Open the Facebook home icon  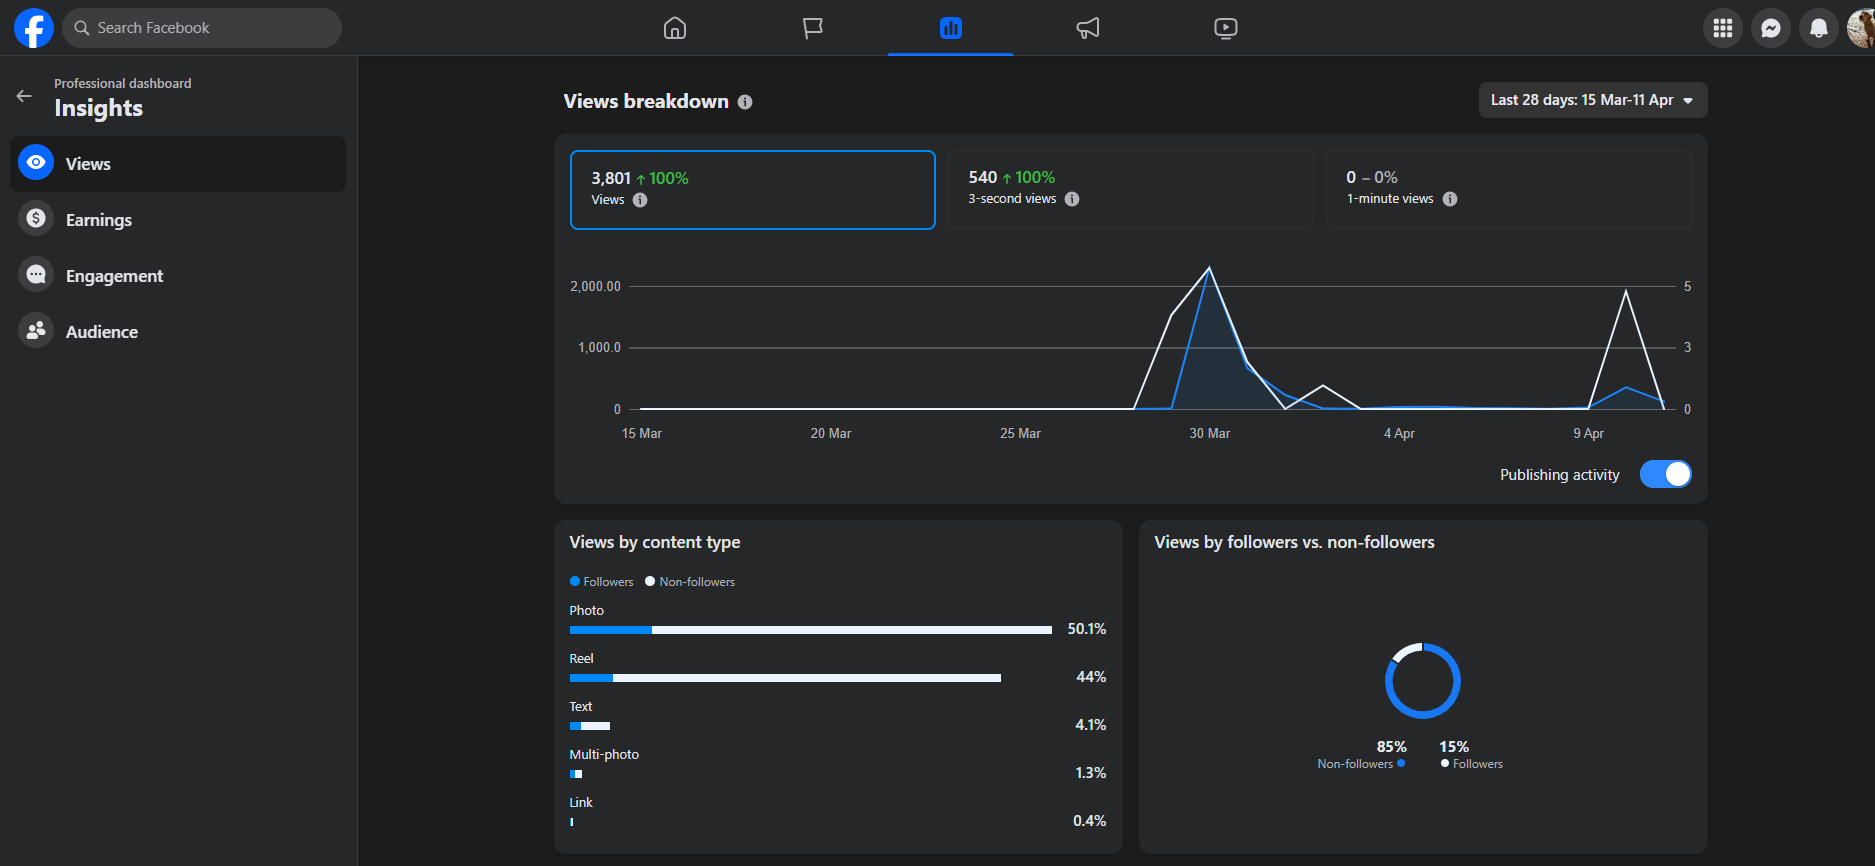(675, 28)
